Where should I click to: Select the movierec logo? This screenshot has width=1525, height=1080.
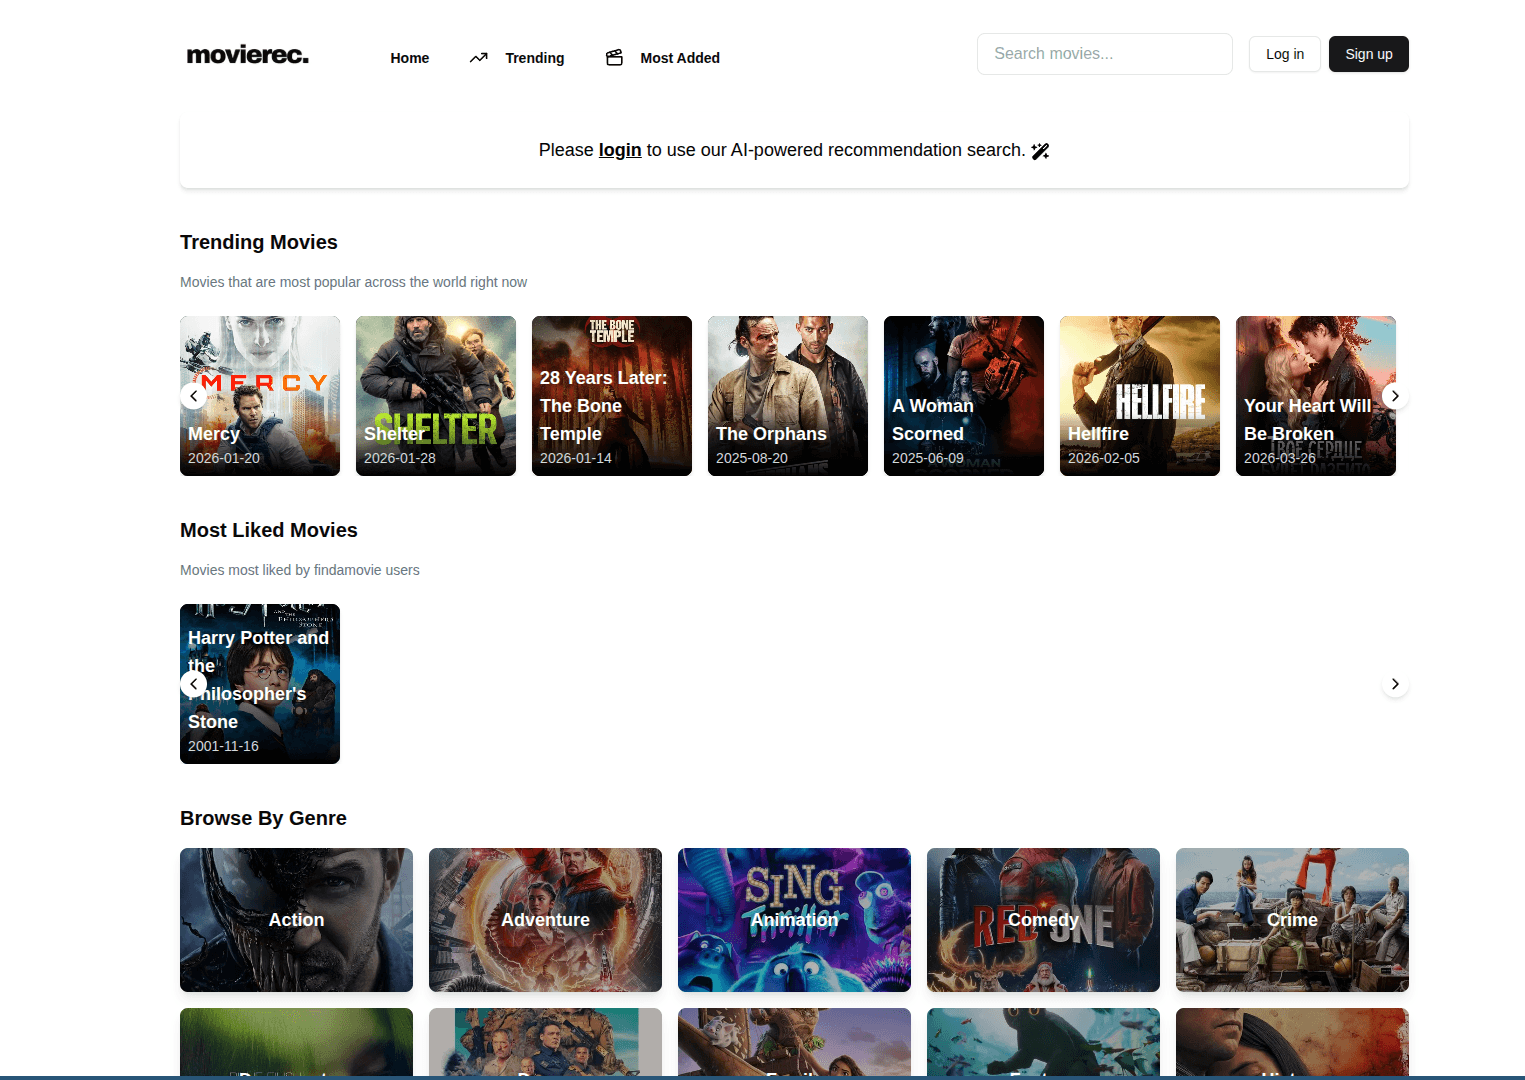click(x=247, y=55)
